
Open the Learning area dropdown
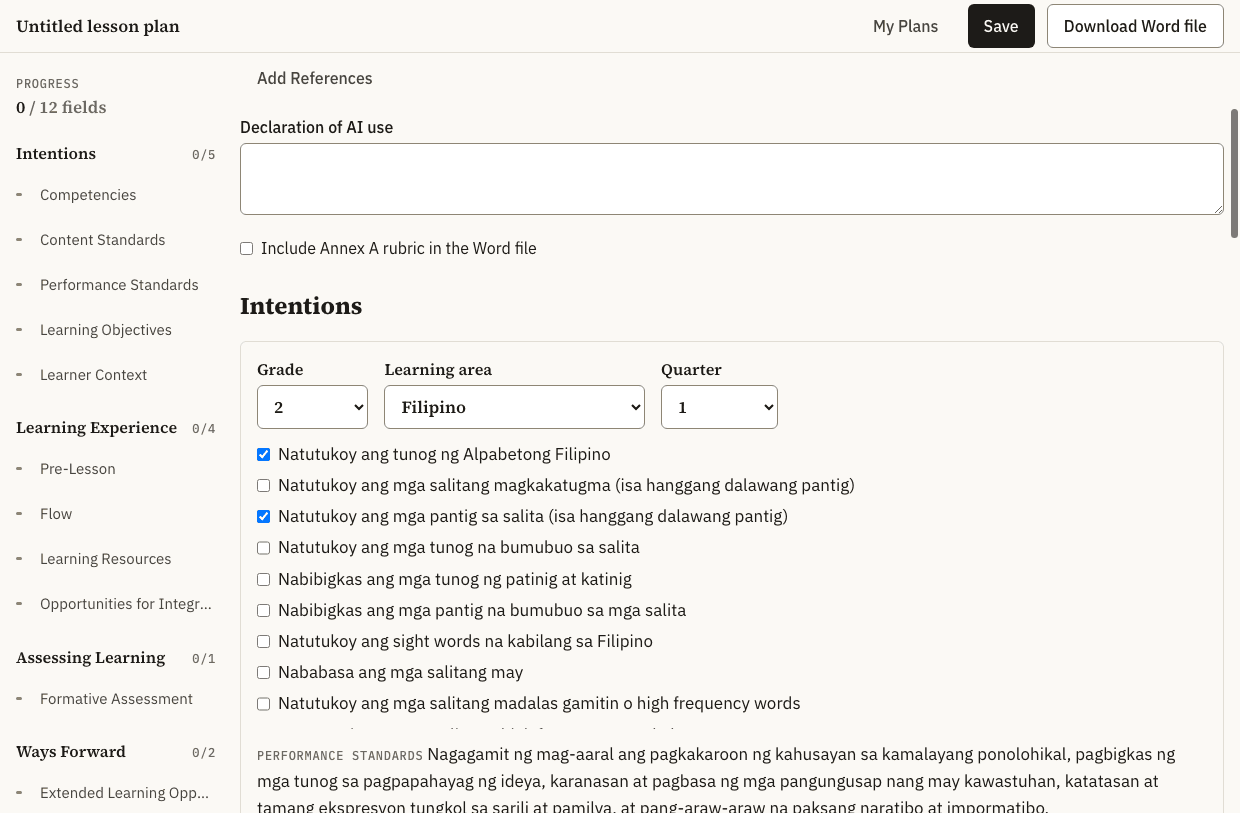(x=515, y=407)
